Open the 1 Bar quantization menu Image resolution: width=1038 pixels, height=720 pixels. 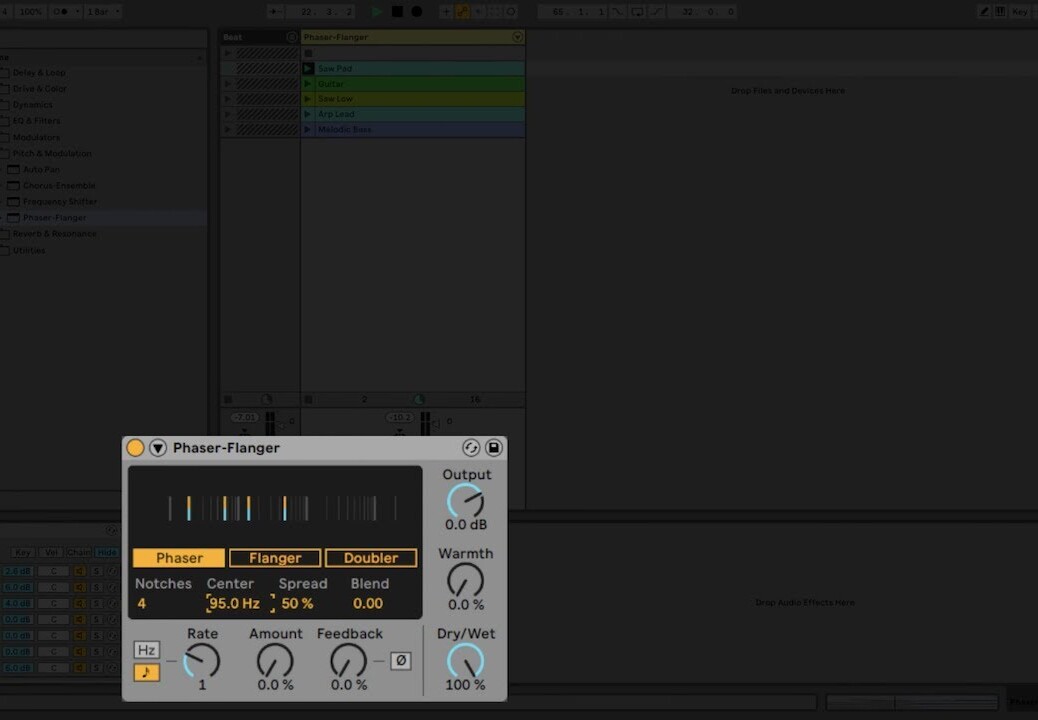(103, 11)
